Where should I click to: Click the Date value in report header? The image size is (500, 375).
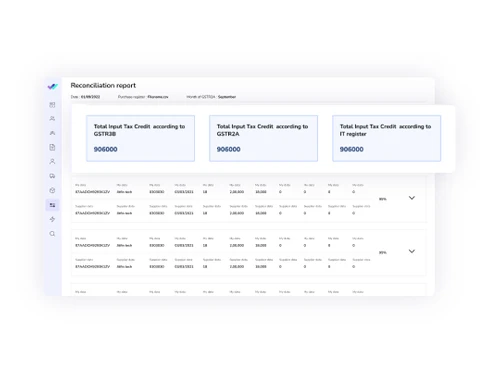click(90, 97)
